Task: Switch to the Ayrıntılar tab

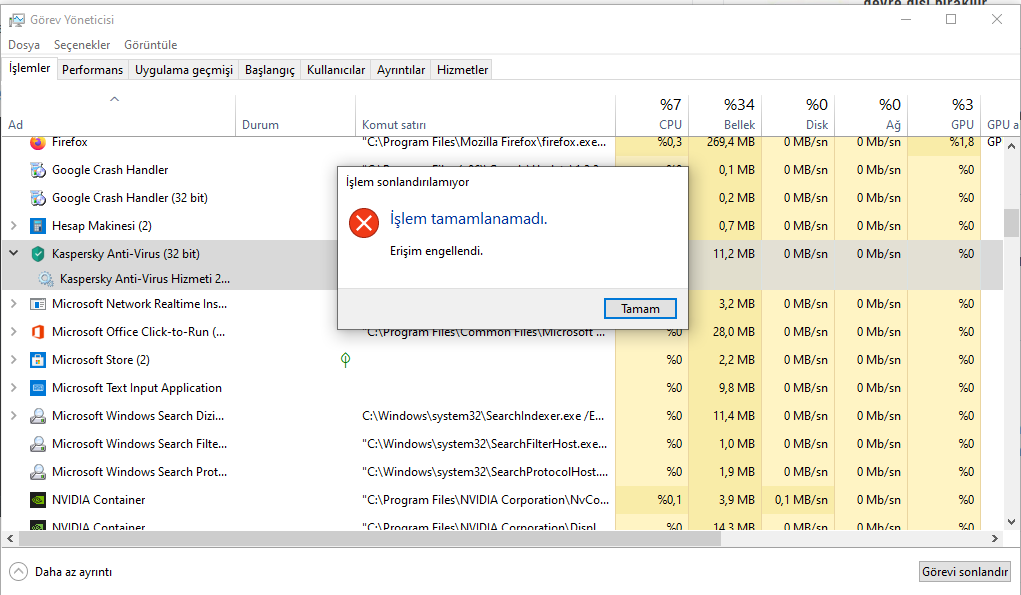Action: click(x=401, y=70)
